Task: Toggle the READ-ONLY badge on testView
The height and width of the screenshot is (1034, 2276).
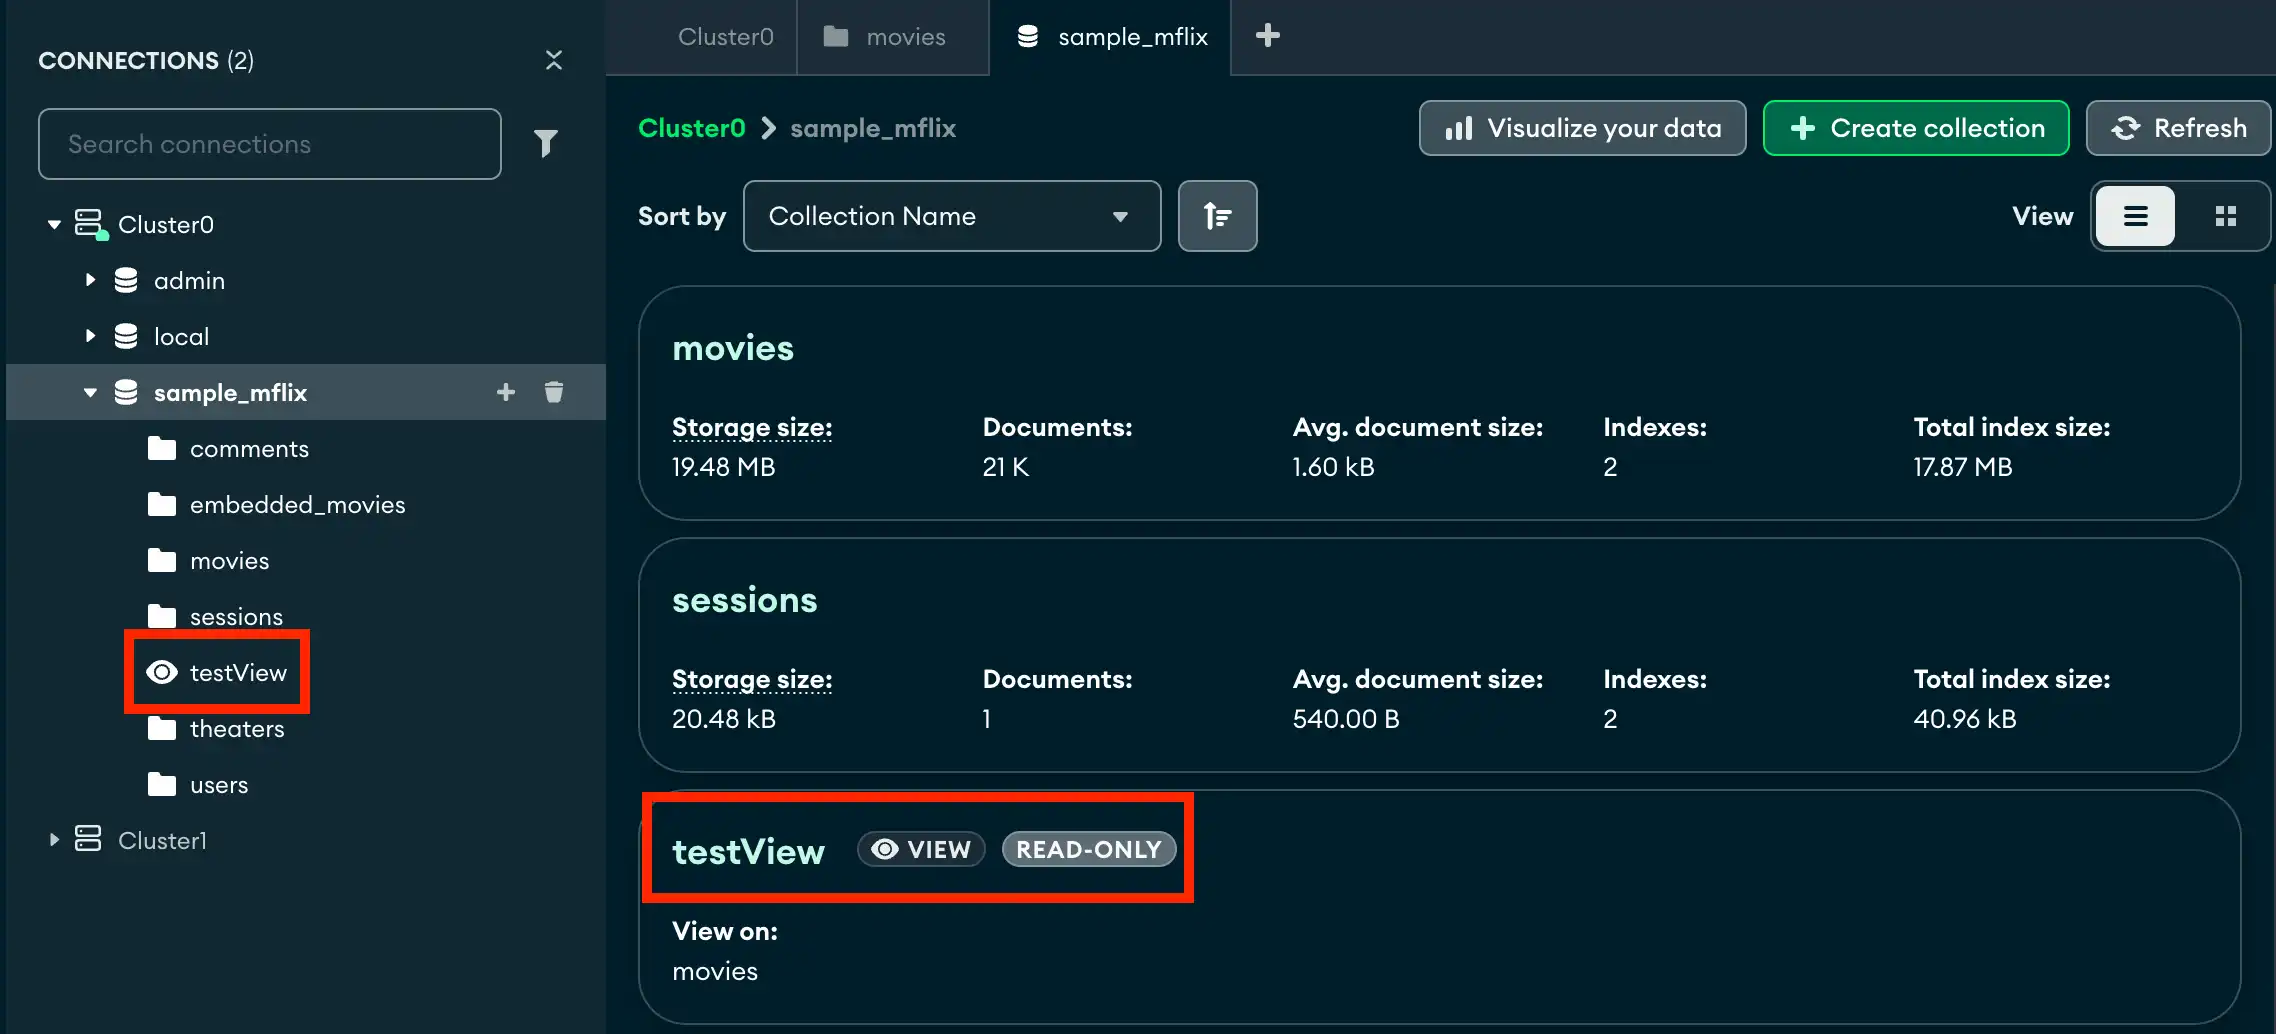Action: (x=1089, y=849)
